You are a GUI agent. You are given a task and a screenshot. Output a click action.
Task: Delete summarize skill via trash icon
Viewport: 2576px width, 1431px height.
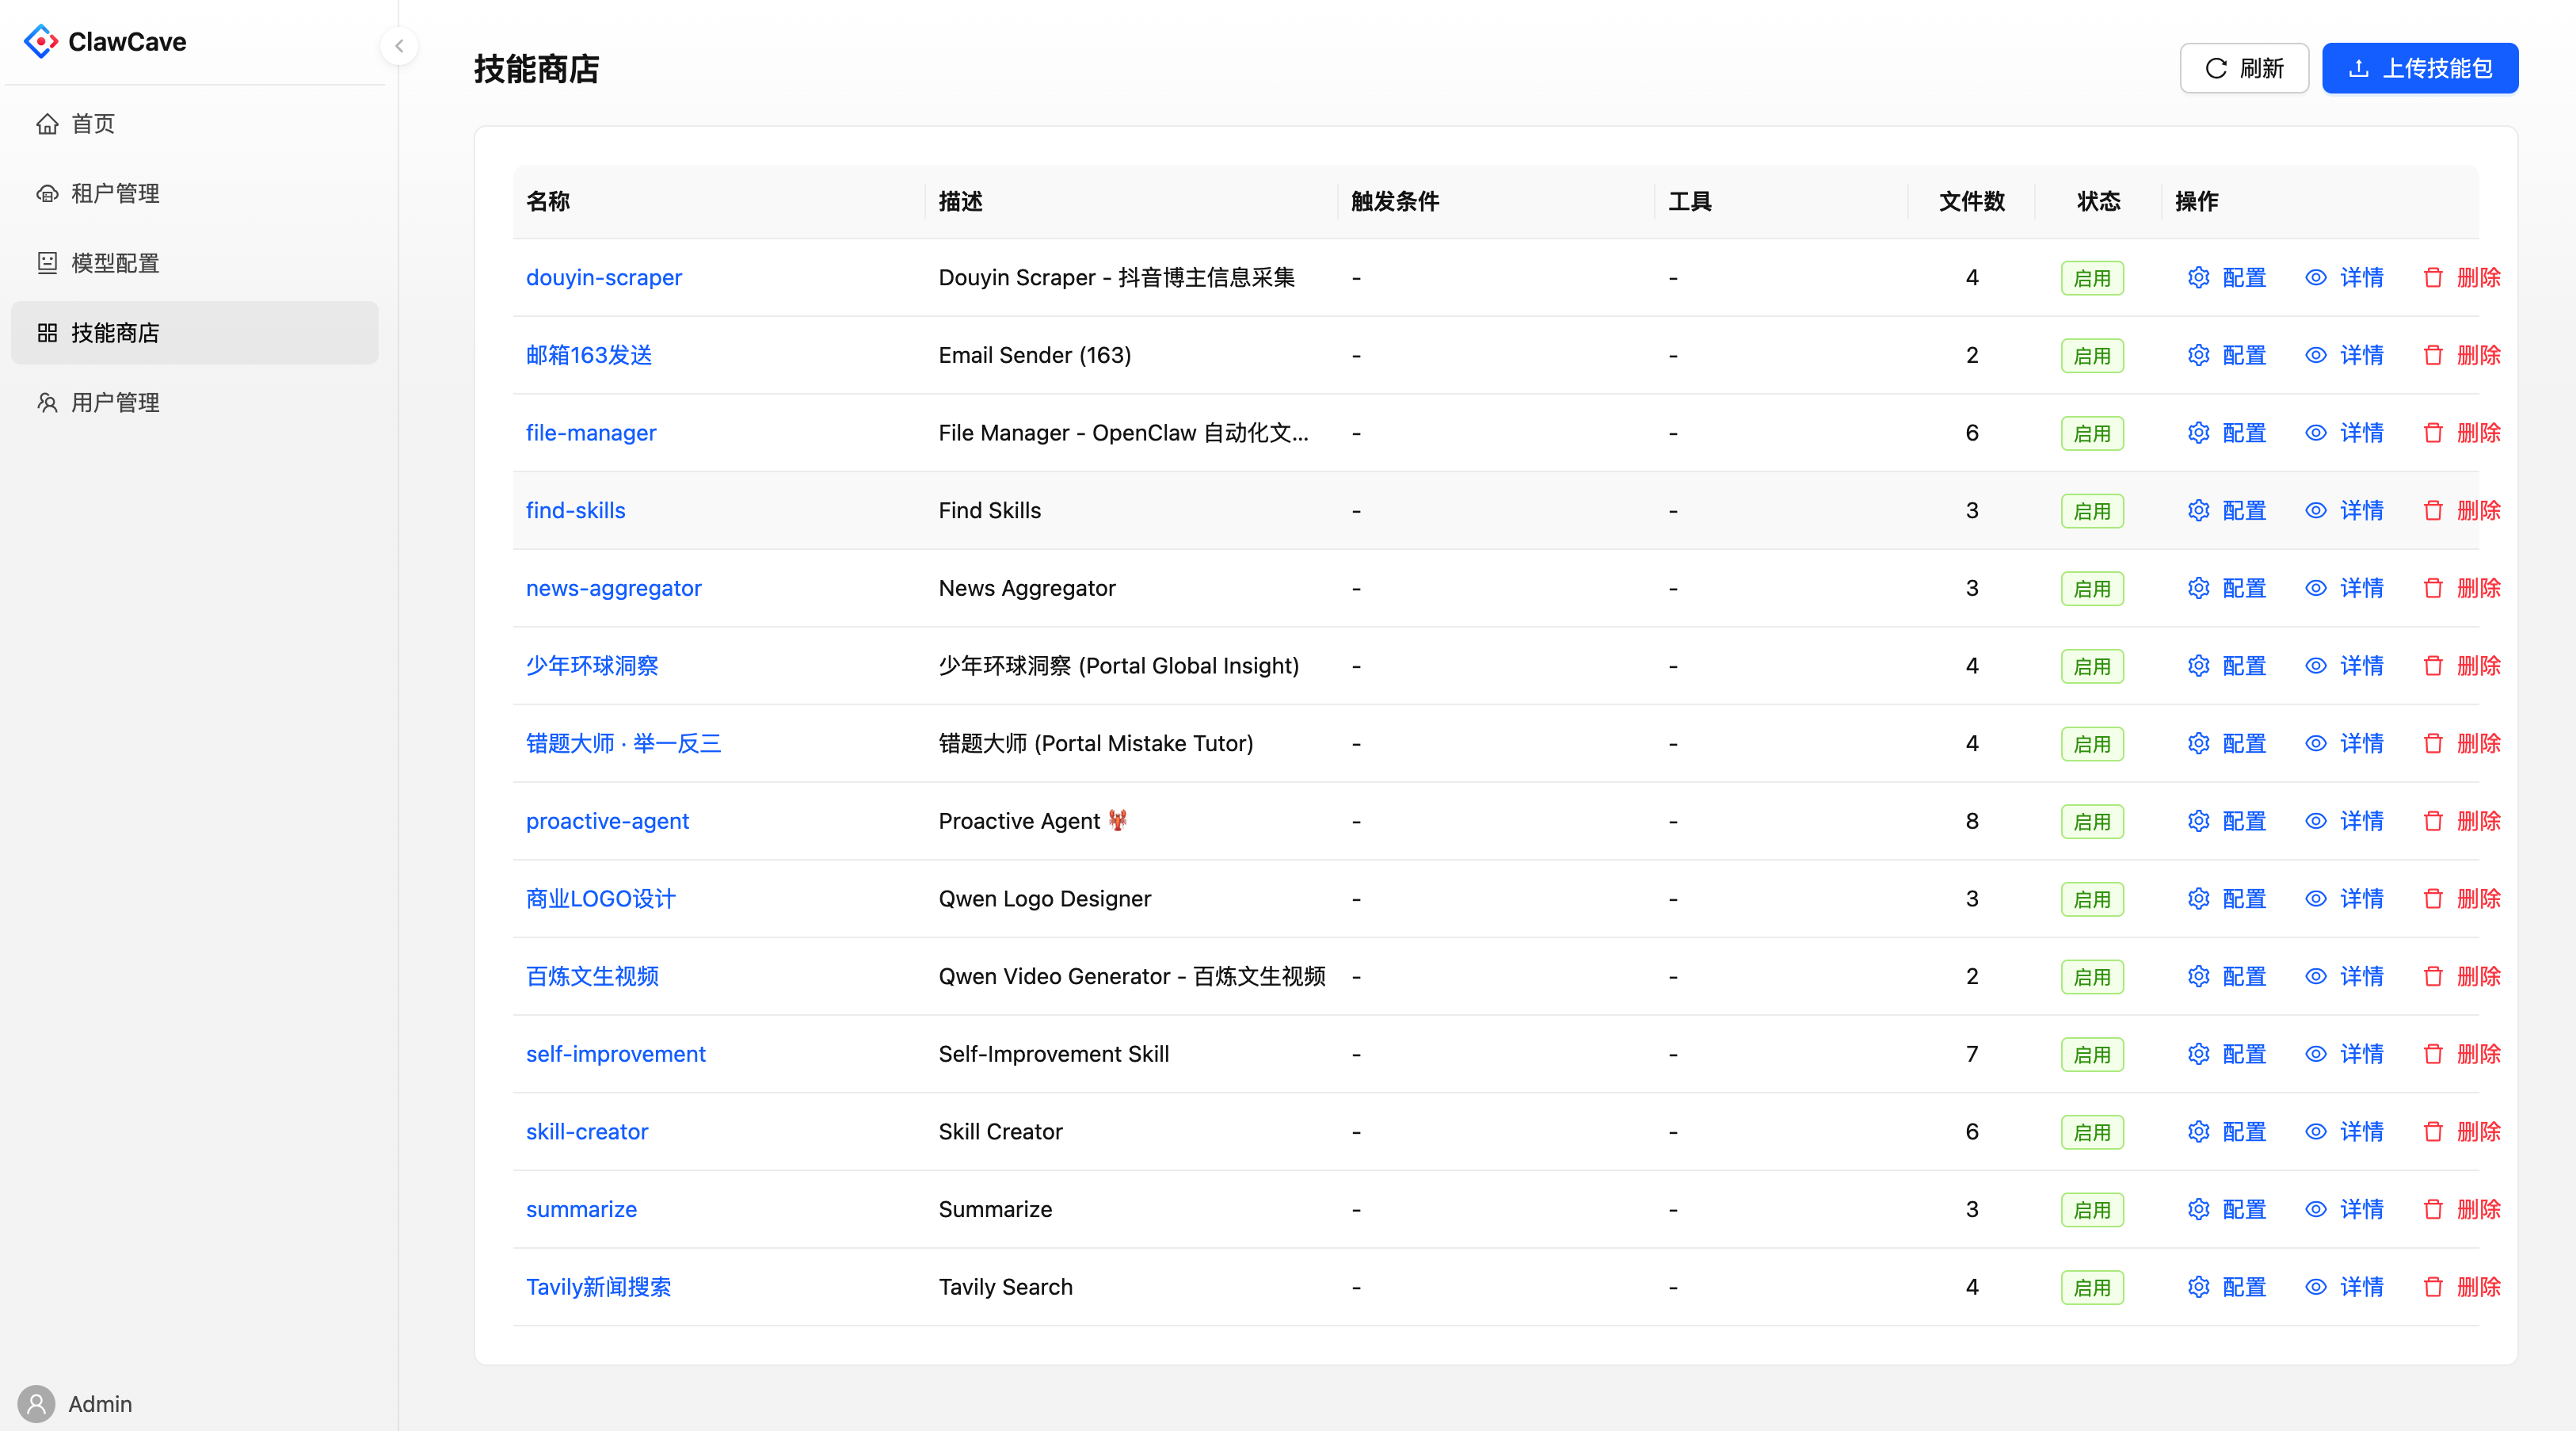click(x=2433, y=1209)
